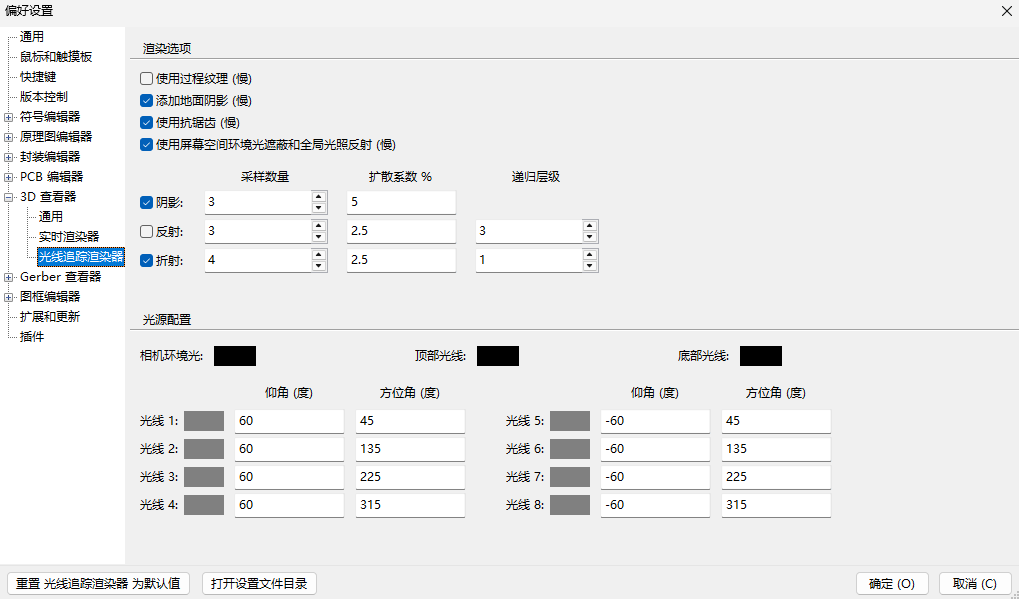Click 光线 8 方位角 field showing 315

776,505
